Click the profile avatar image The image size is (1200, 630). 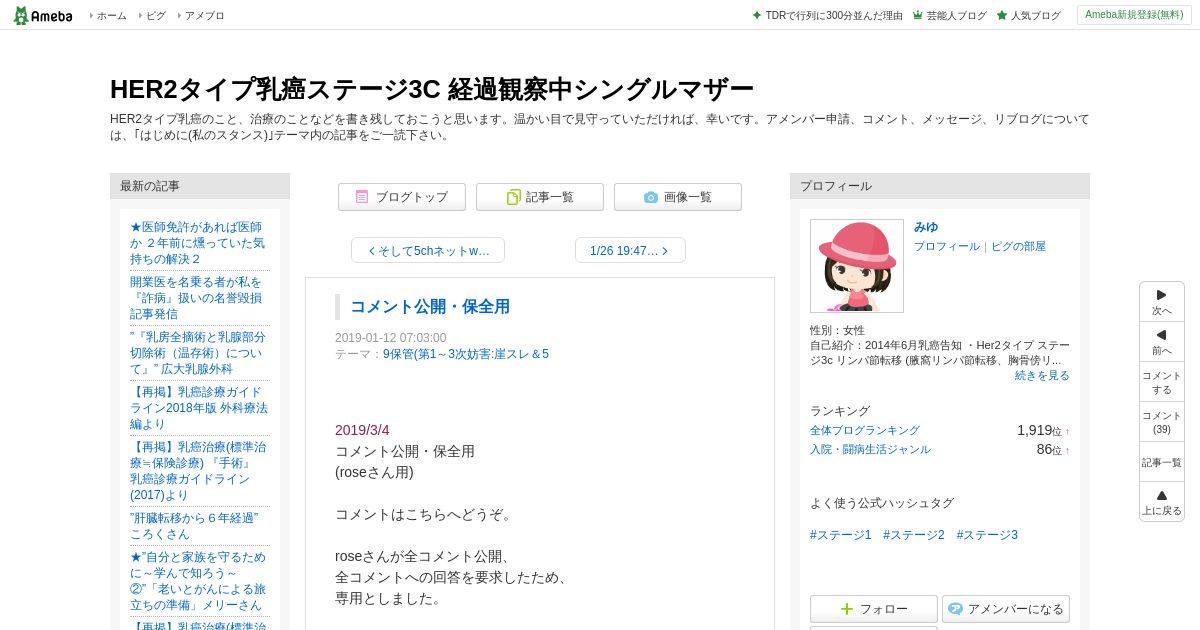pyautogui.click(x=857, y=266)
